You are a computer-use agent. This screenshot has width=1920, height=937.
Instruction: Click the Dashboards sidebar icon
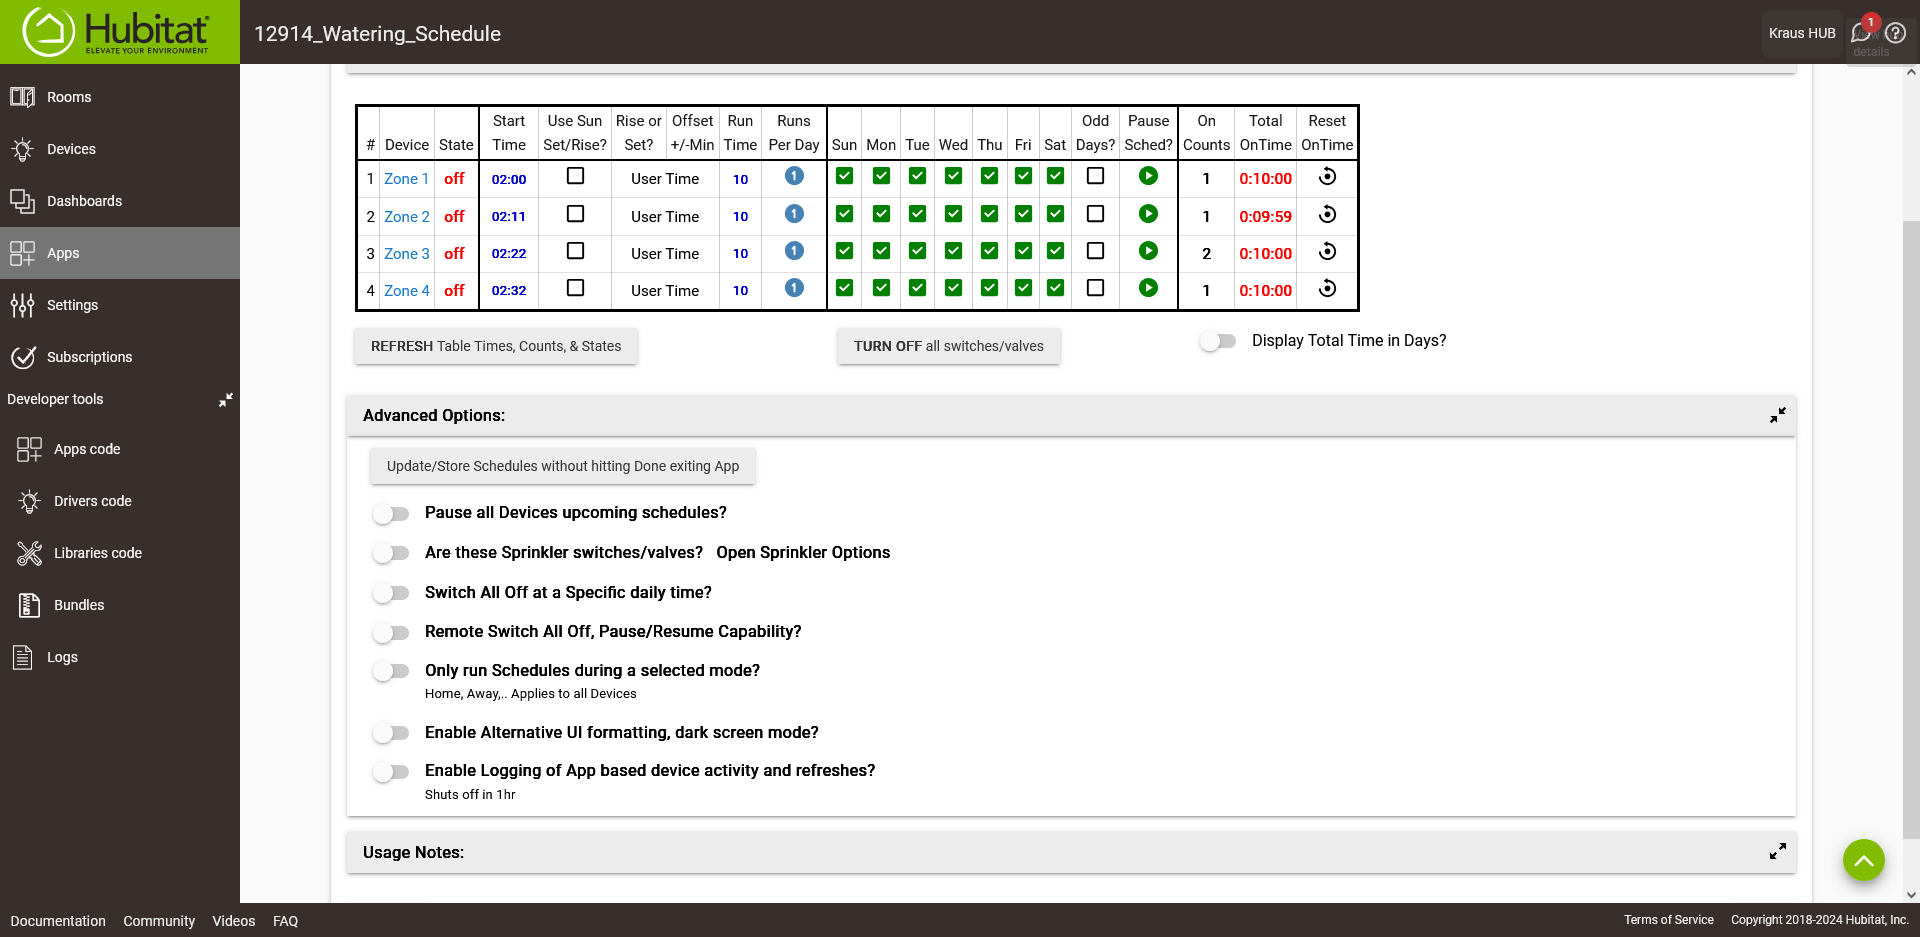pyautogui.click(x=22, y=201)
